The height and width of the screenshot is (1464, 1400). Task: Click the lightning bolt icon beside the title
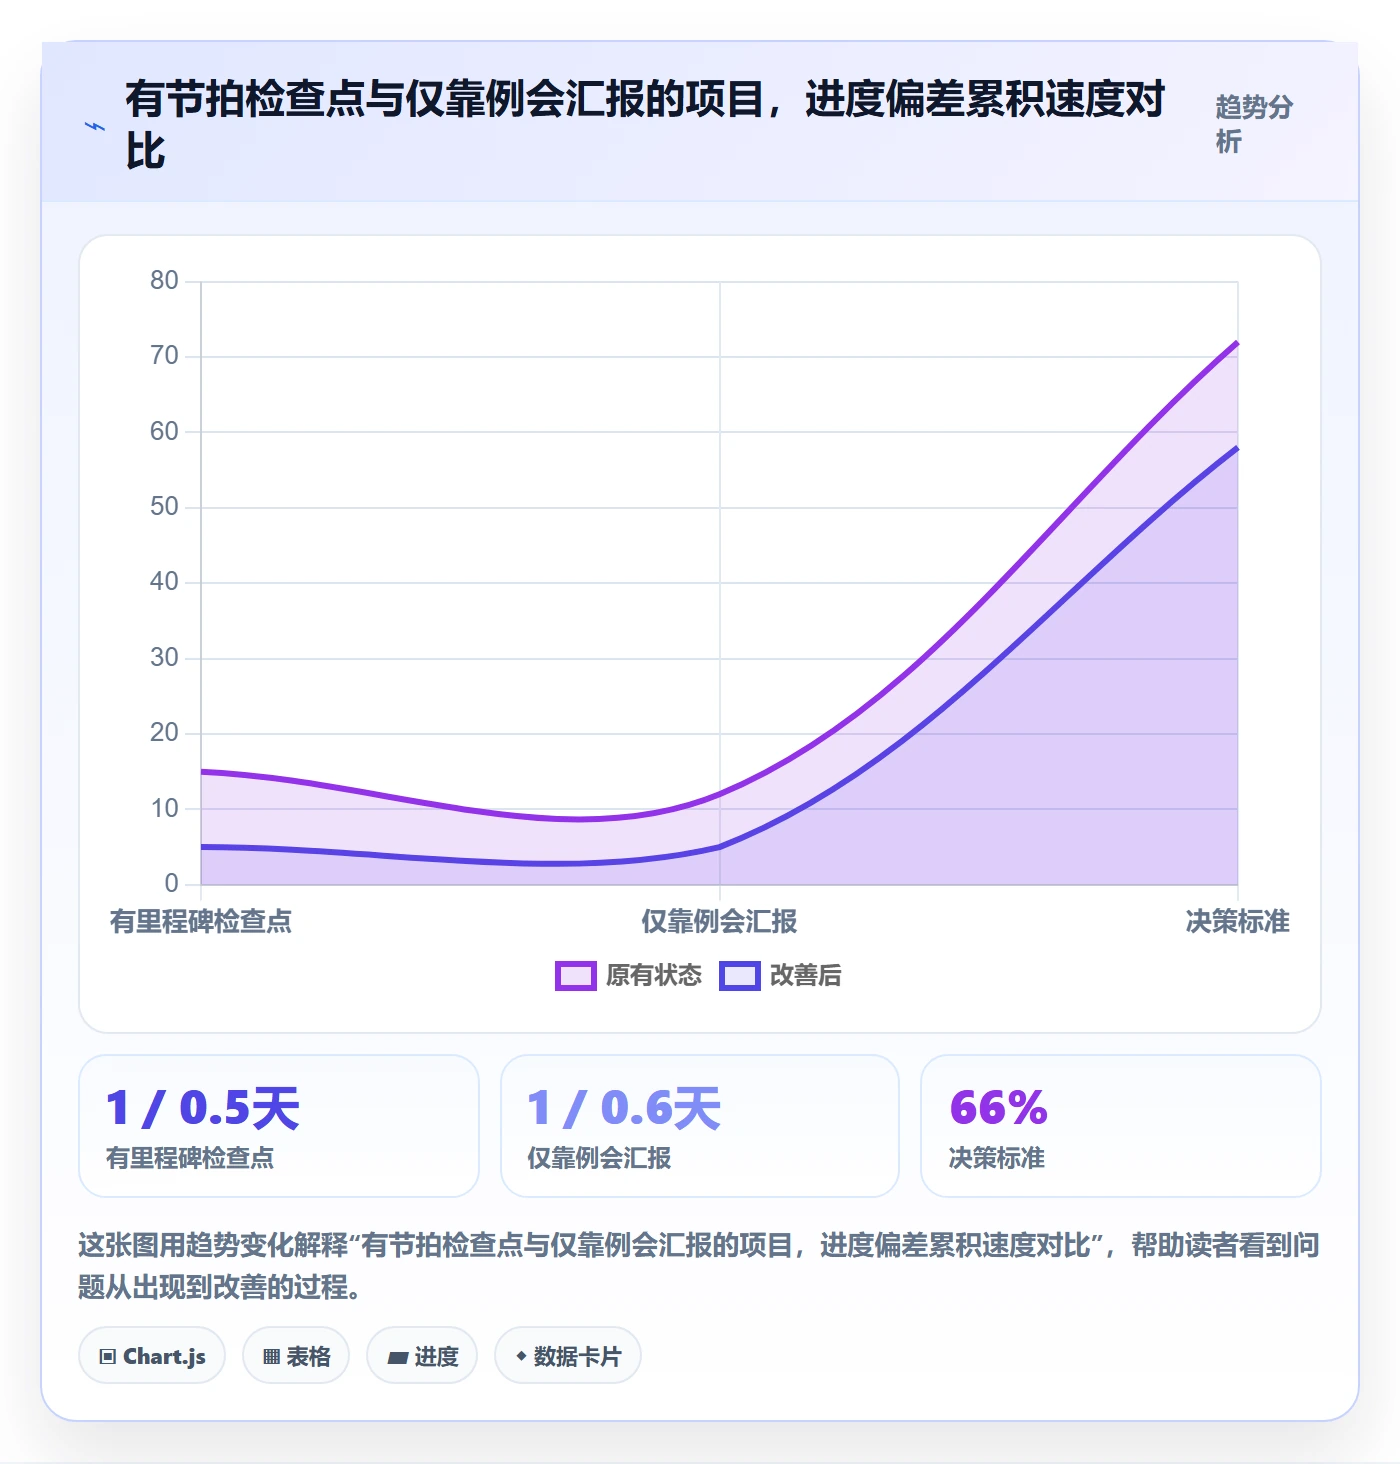pyautogui.click(x=95, y=126)
